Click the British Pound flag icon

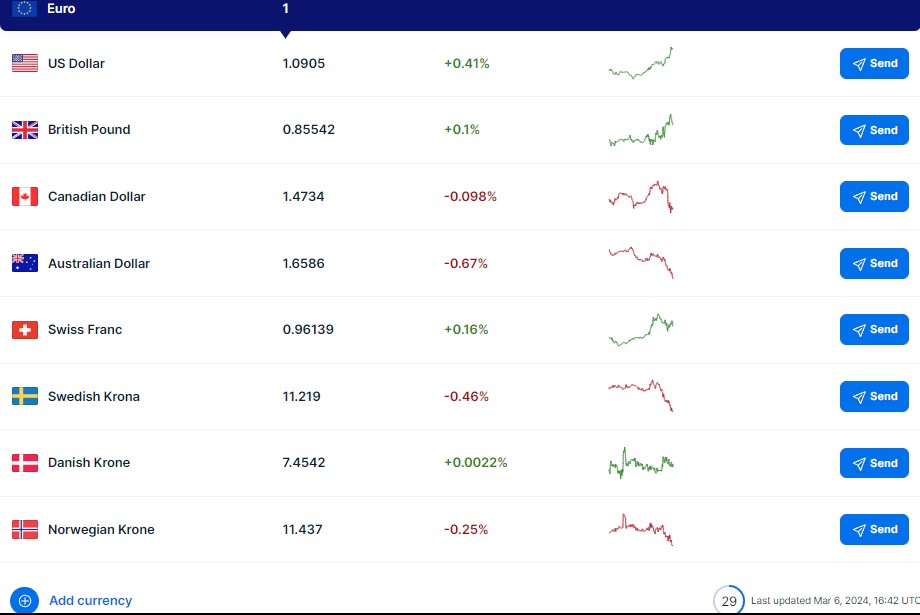pyautogui.click(x=25, y=130)
